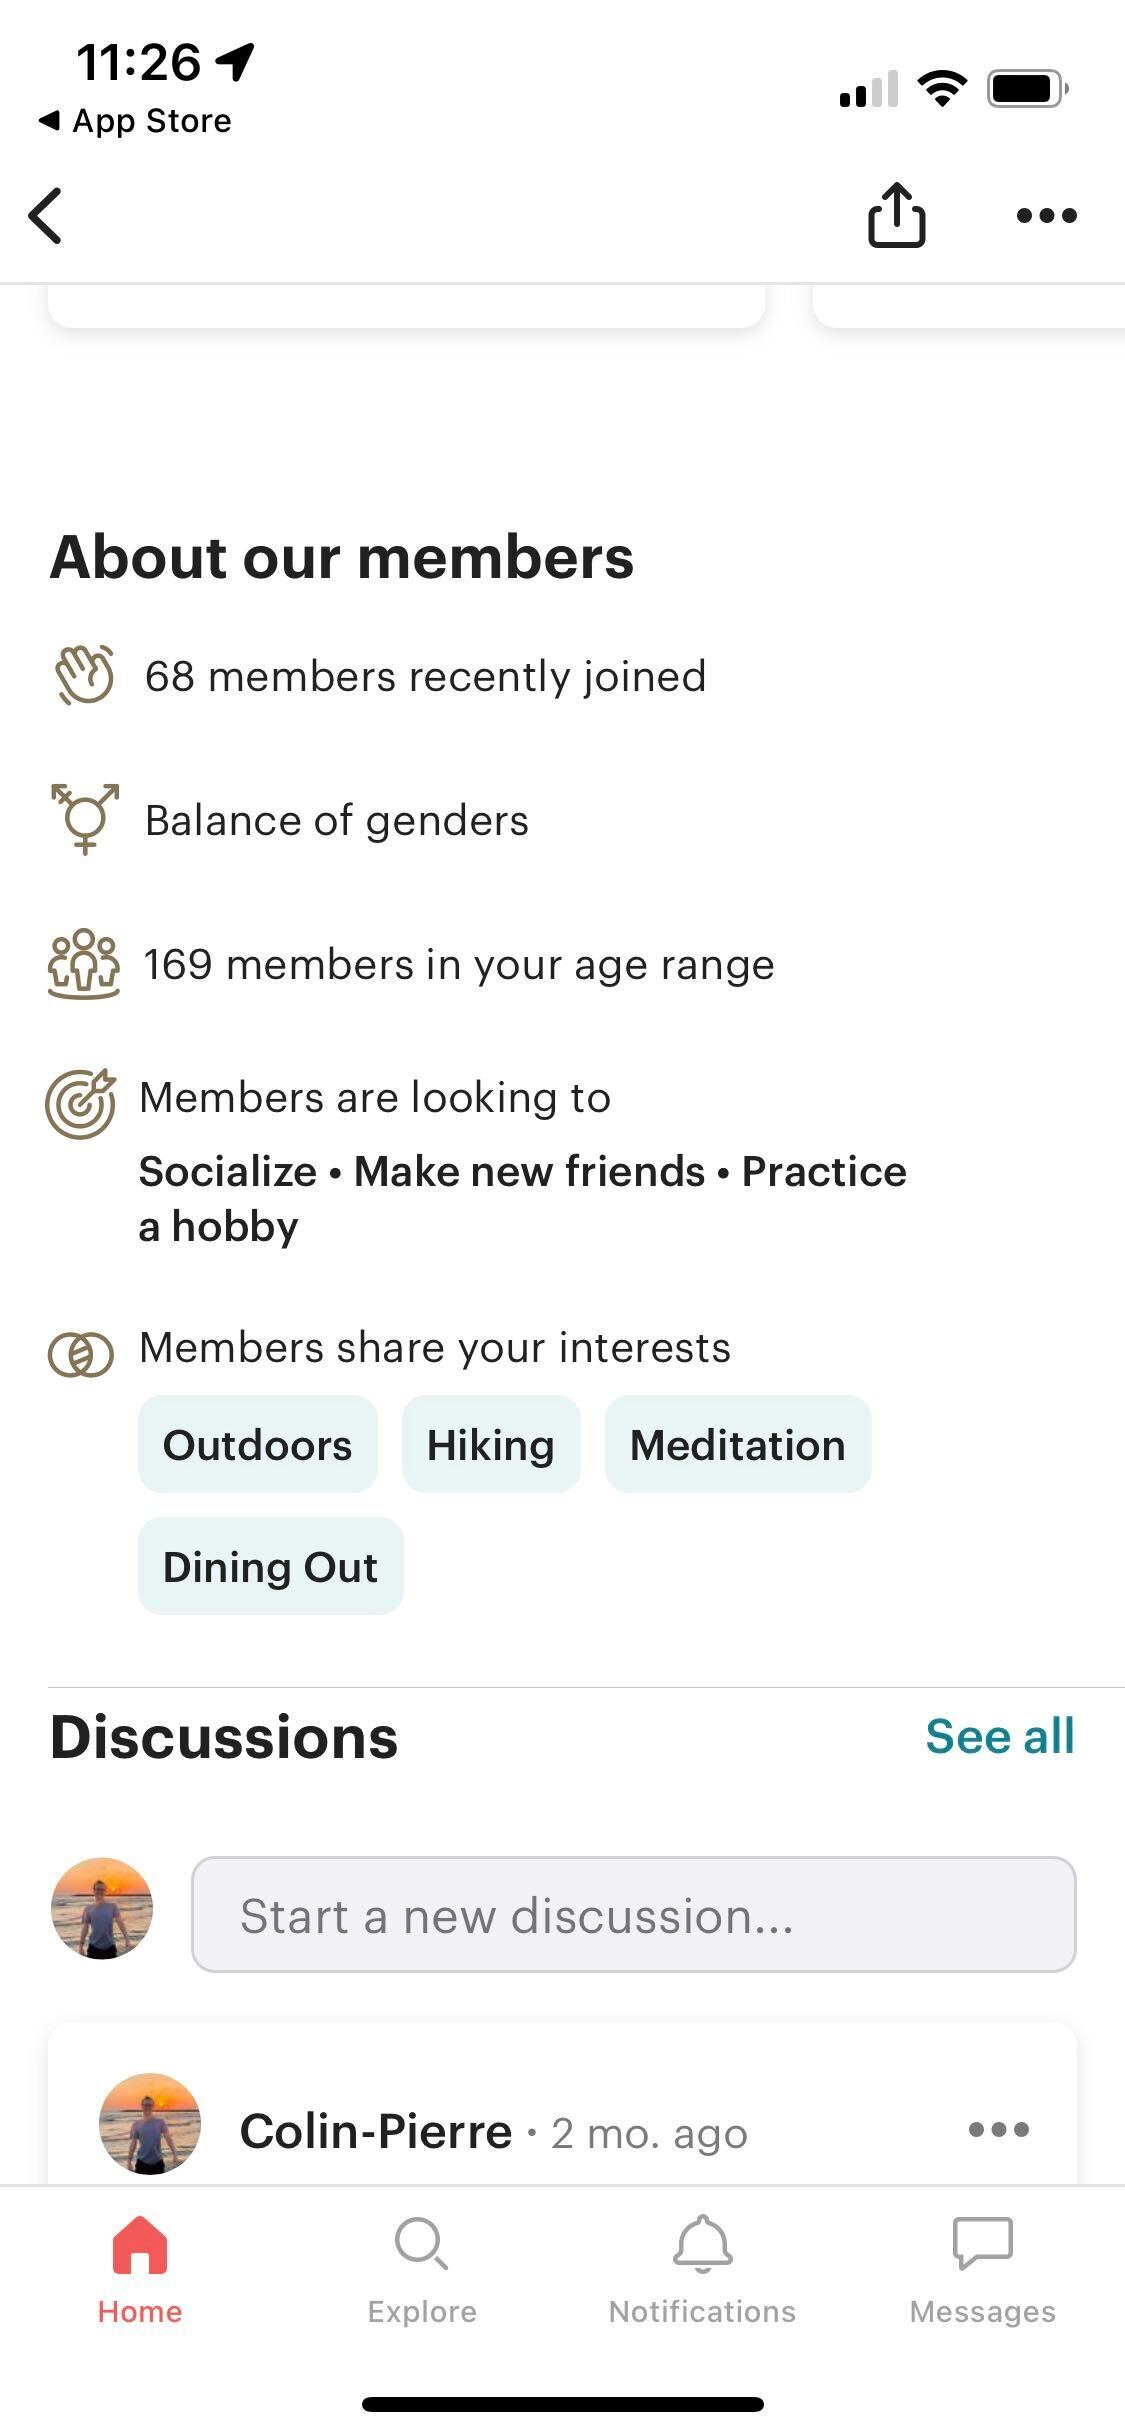Tap the back arrow icon
Image resolution: width=1125 pixels, height=2436 pixels.
tap(46, 215)
